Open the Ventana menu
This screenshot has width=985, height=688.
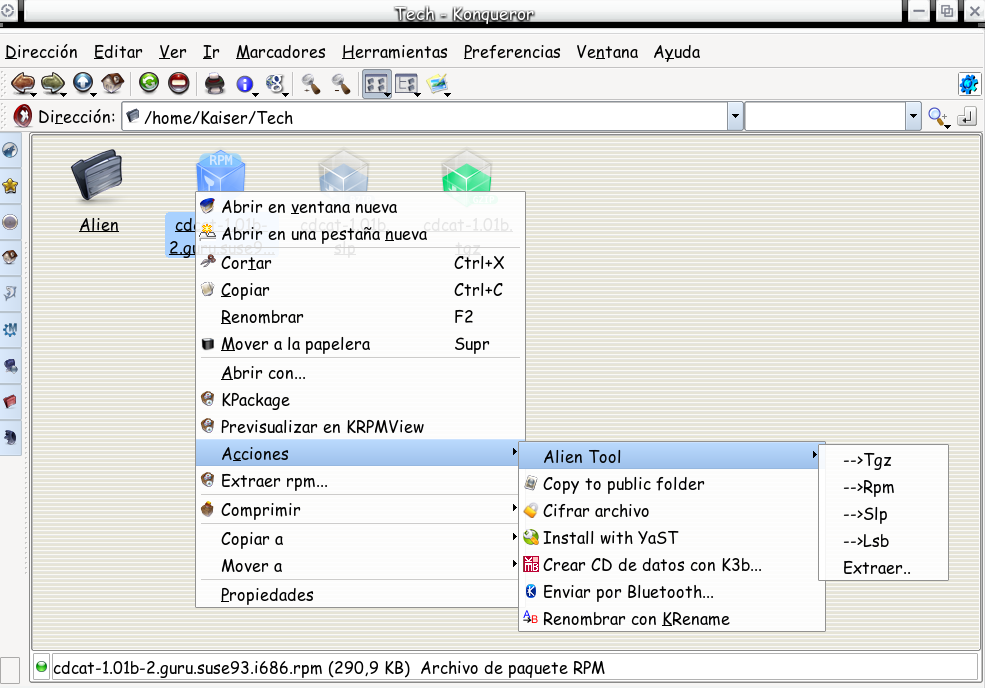(607, 52)
